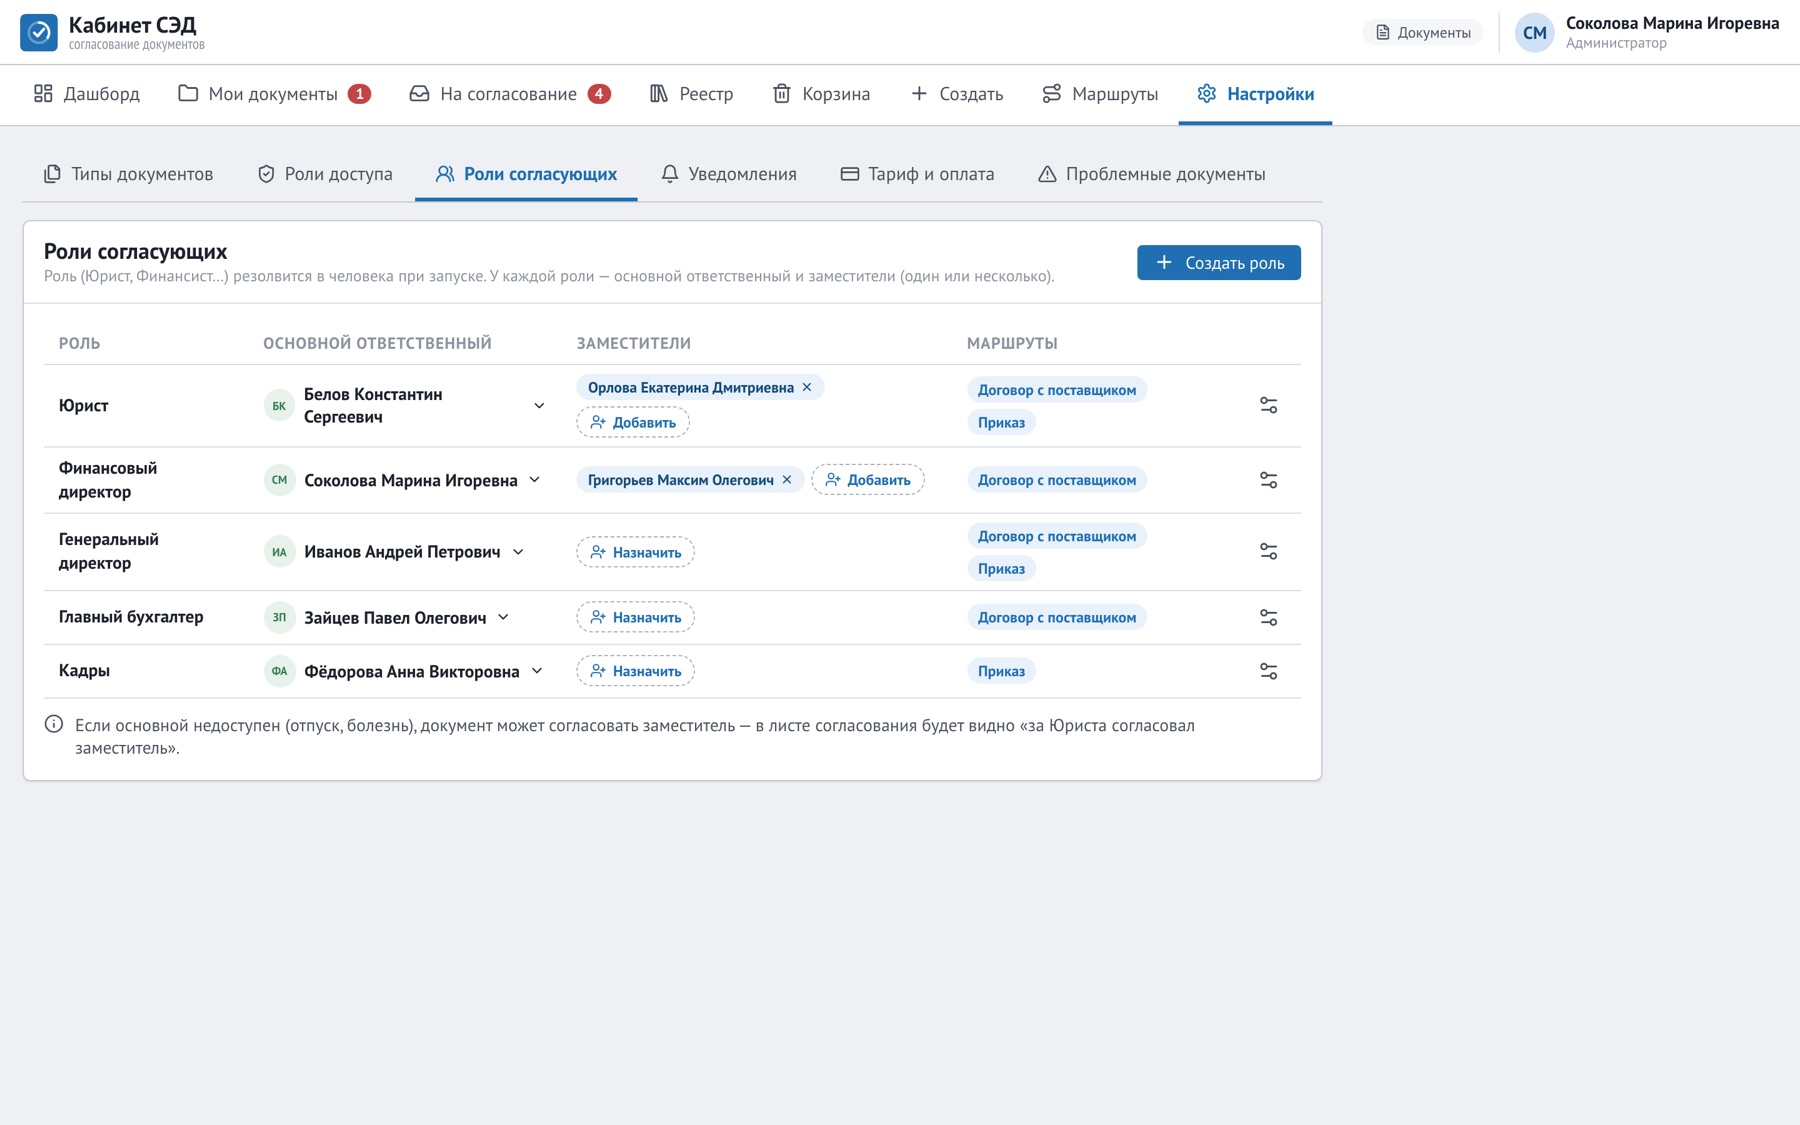1800x1125 pixels.
Task: Open Проблемные документы subtab
Action: [1152, 174]
